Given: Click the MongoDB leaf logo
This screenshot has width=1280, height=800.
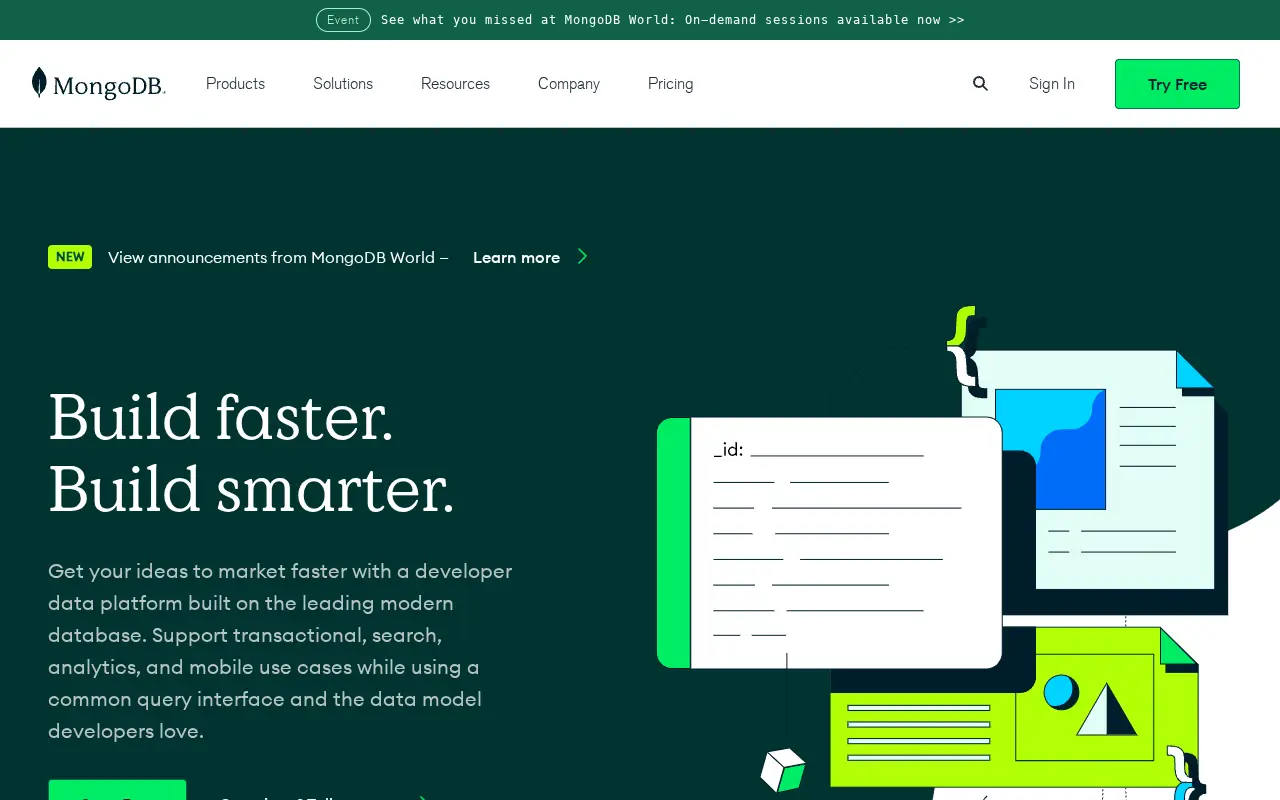Looking at the screenshot, I should coord(98,84).
